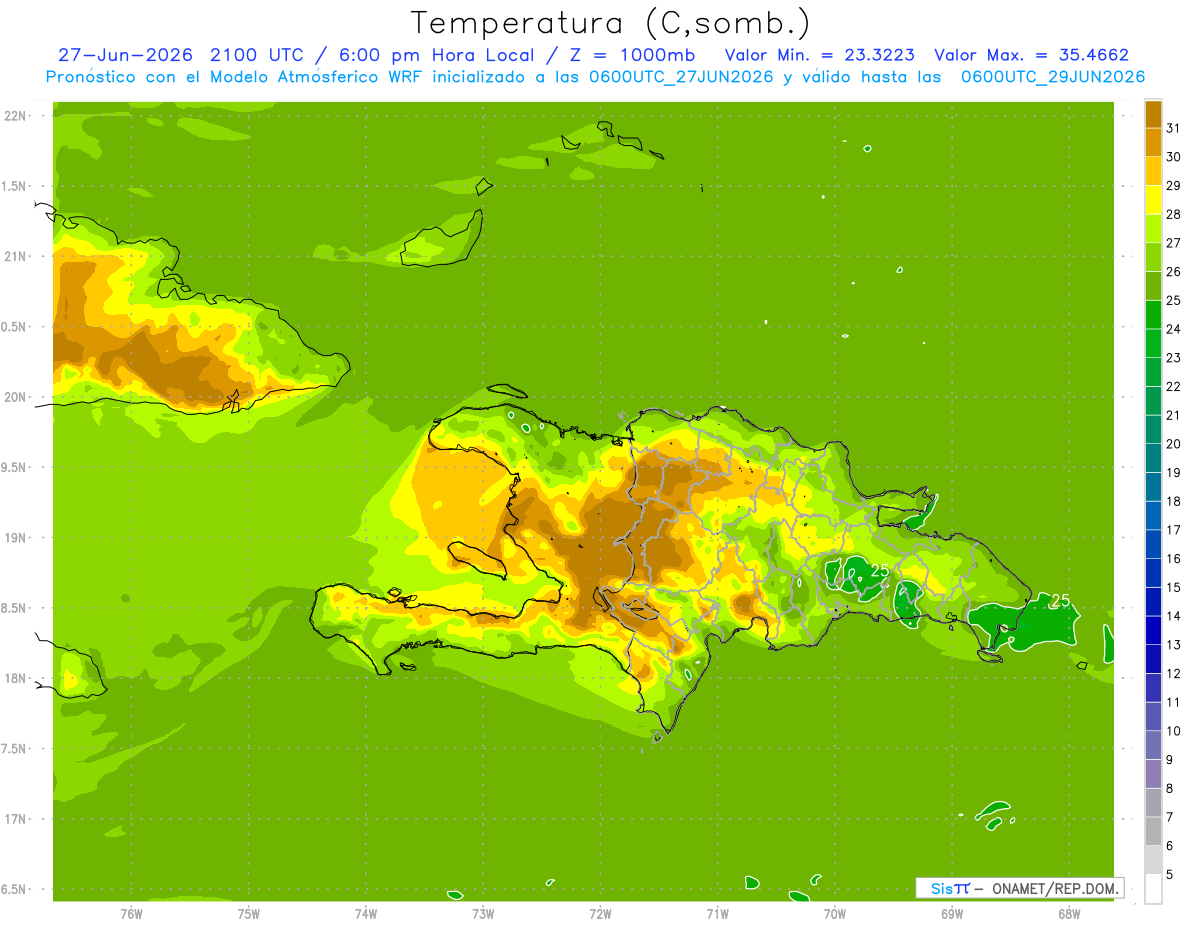Select the "27-Jun-2026" forecast date text
Image resolution: width=1200 pixels, height=927 pixels.
pos(125,55)
